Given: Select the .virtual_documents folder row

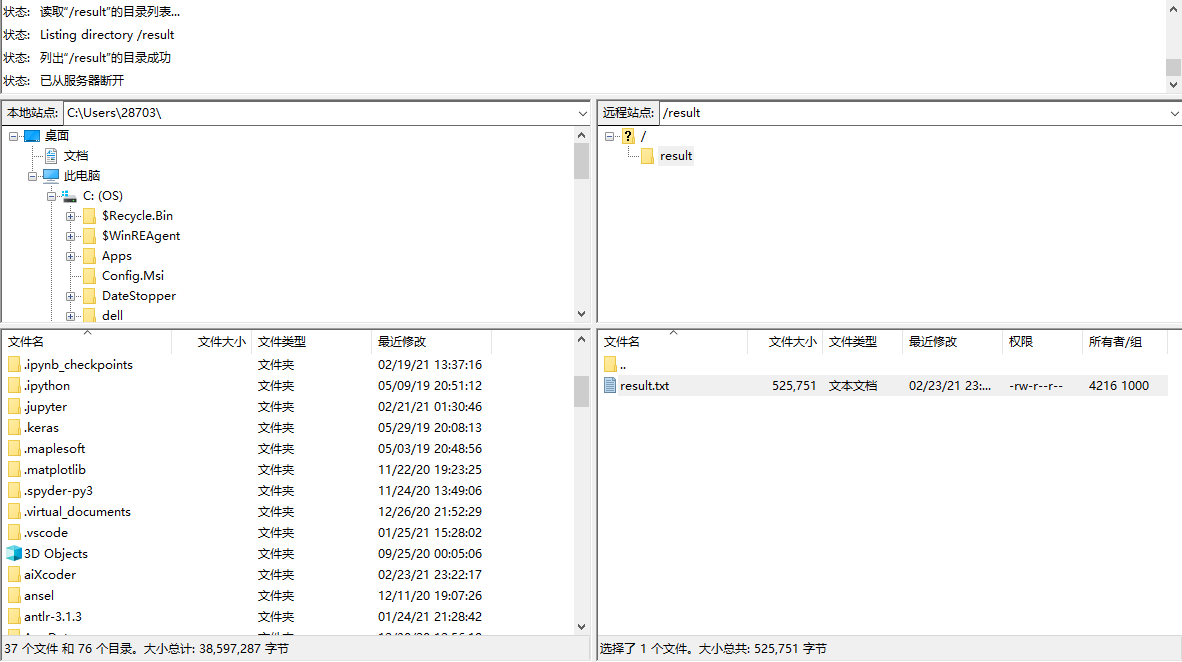Looking at the screenshot, I should [x=287, y=511].
